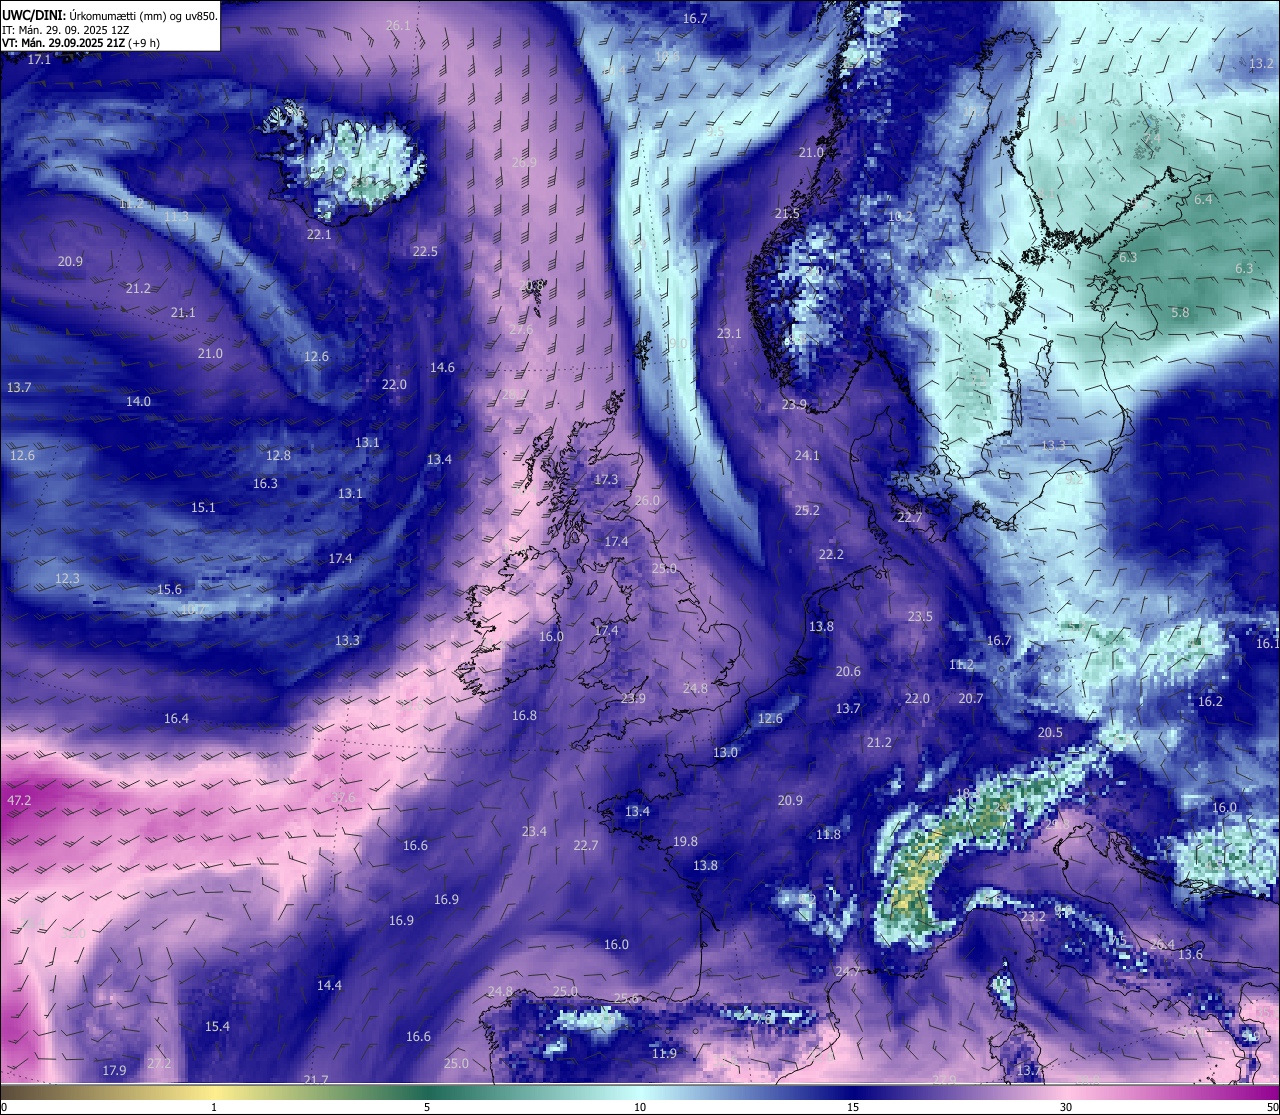Image resolution: width=1280 pixels, height=1115 pixels.
Task: Click the 13.2 value at top right
Action: click(x=1262, y=63)
